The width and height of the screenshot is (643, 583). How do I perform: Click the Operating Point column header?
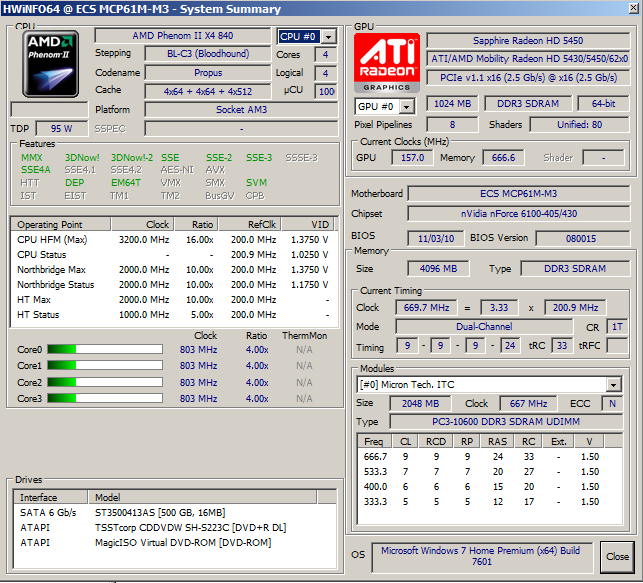click(x=61, y=224)
